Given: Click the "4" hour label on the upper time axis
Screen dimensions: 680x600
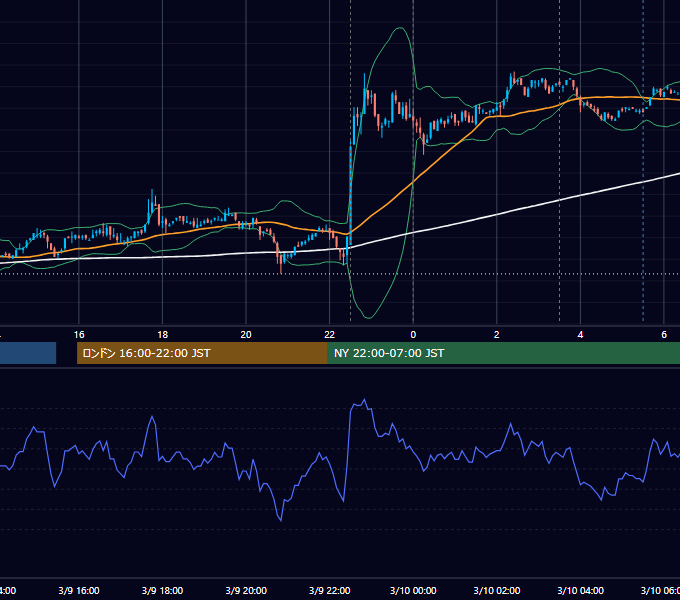Looking at the screenshot, I should coord(580,335).
